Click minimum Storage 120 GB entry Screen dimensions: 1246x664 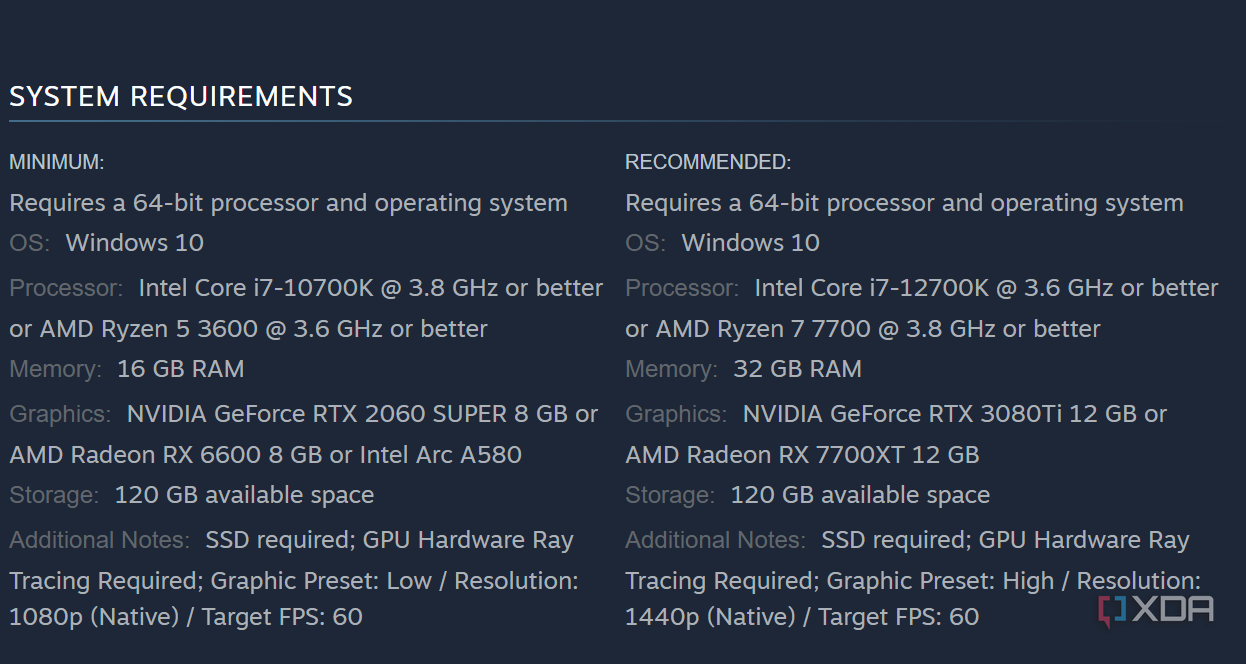(244, 495)
